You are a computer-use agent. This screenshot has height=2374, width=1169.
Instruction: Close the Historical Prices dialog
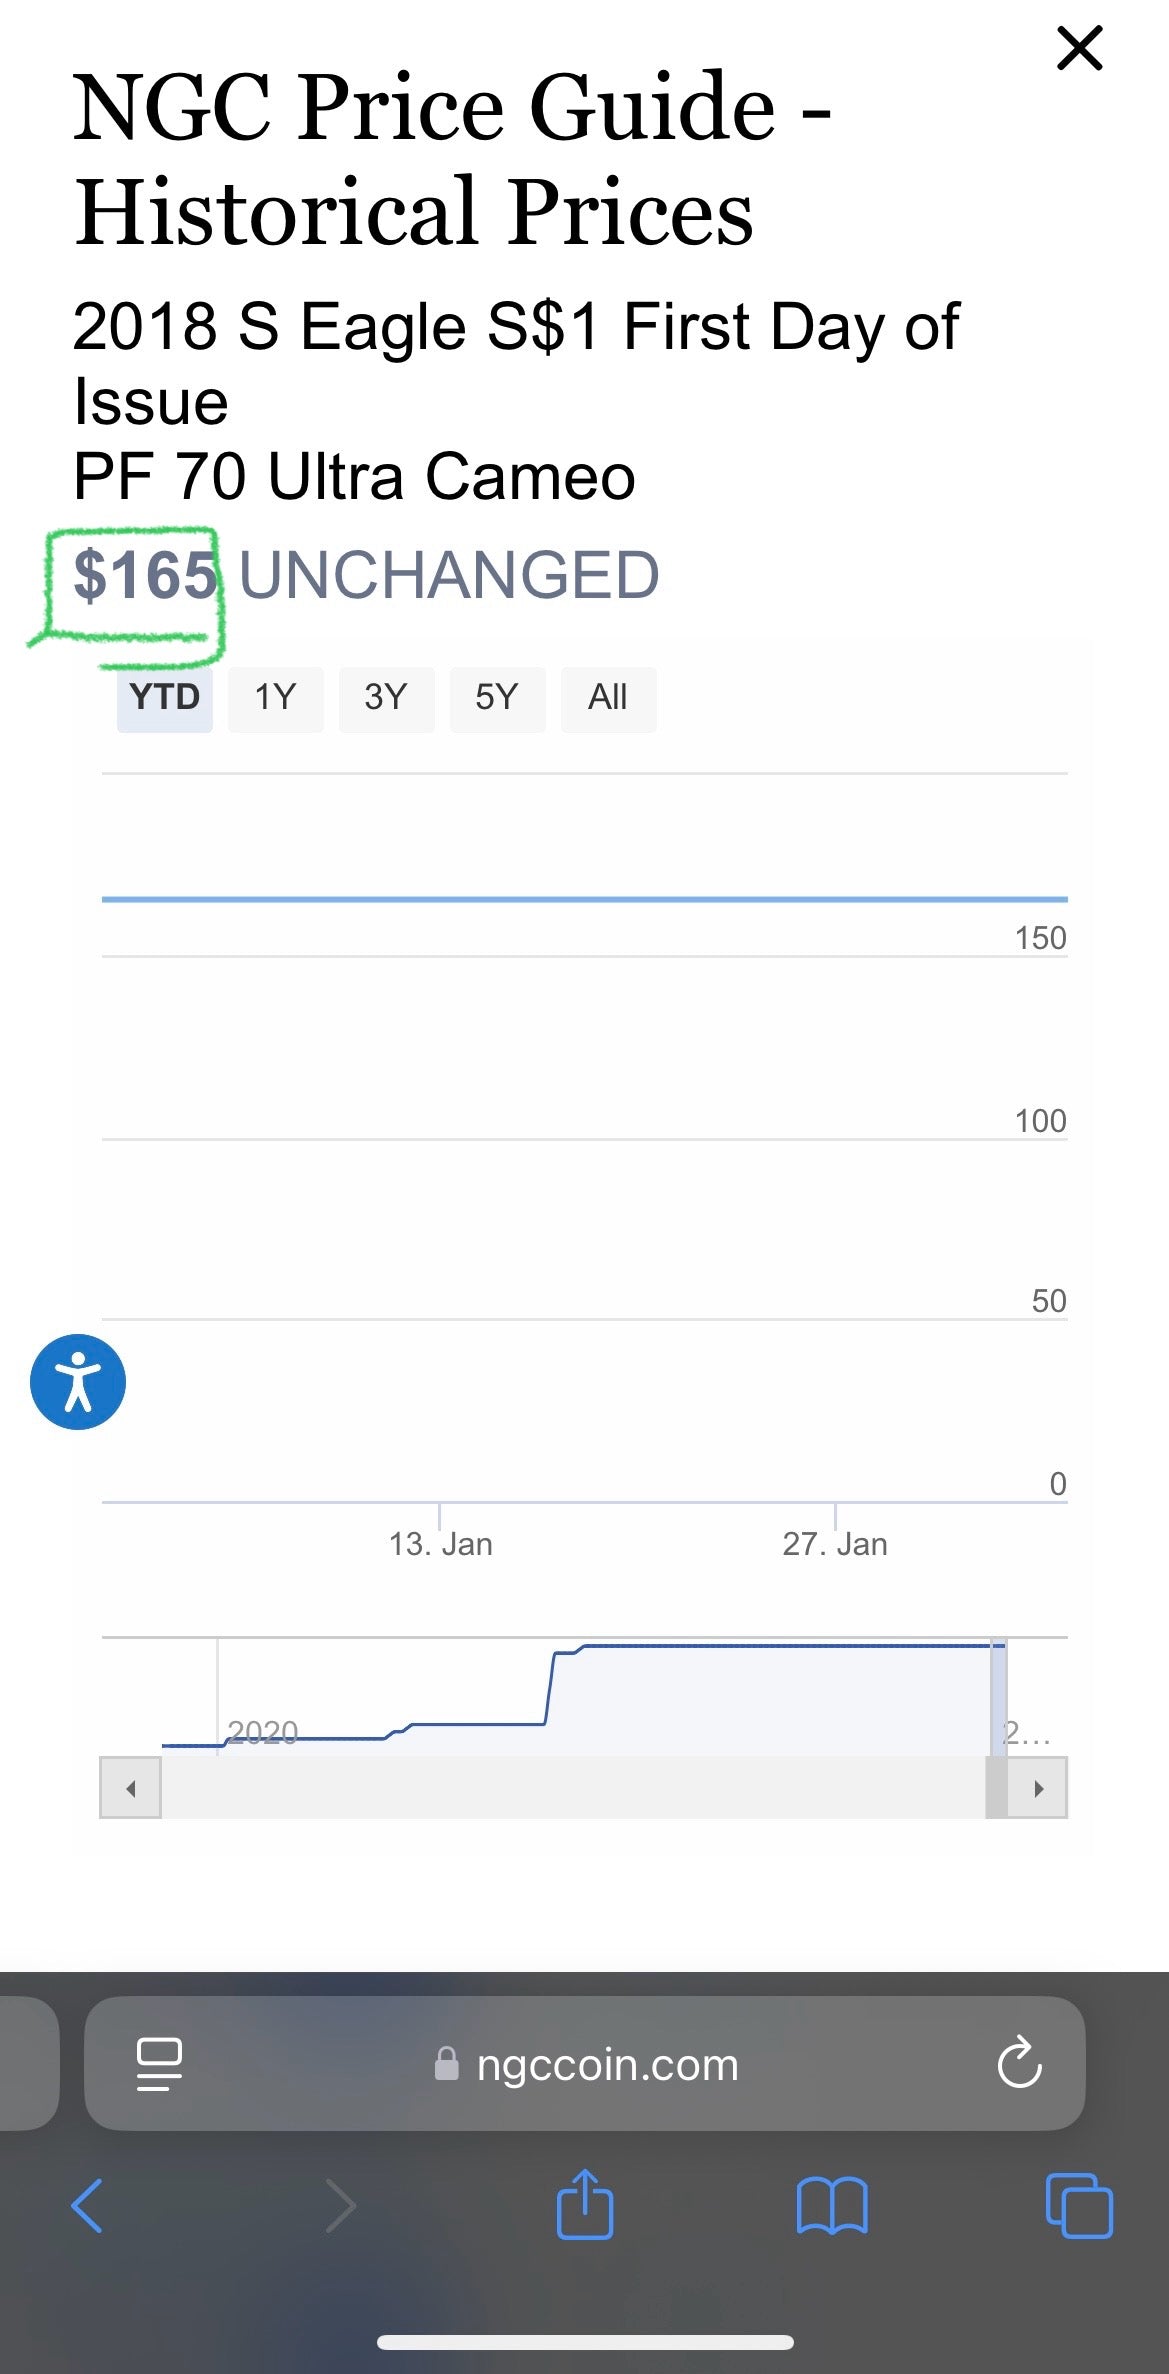pyautogui.click(x=1080, y=49)
